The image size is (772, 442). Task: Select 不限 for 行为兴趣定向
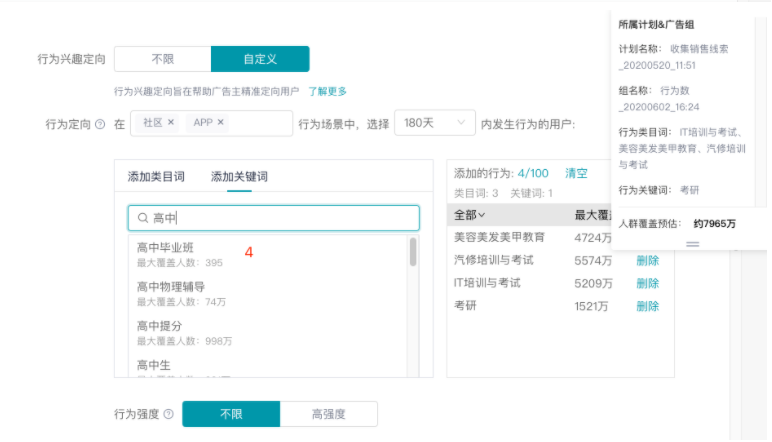point(163,59)
